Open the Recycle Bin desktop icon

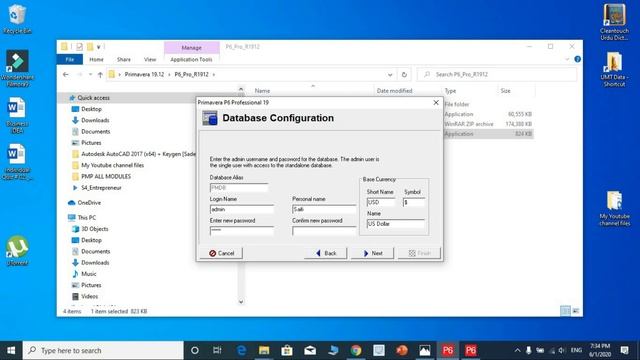pos(17,19)
